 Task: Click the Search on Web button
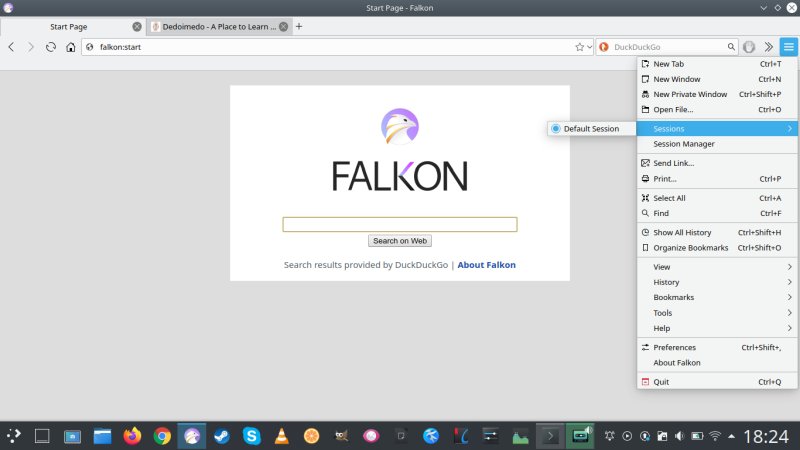click(400, 241)
